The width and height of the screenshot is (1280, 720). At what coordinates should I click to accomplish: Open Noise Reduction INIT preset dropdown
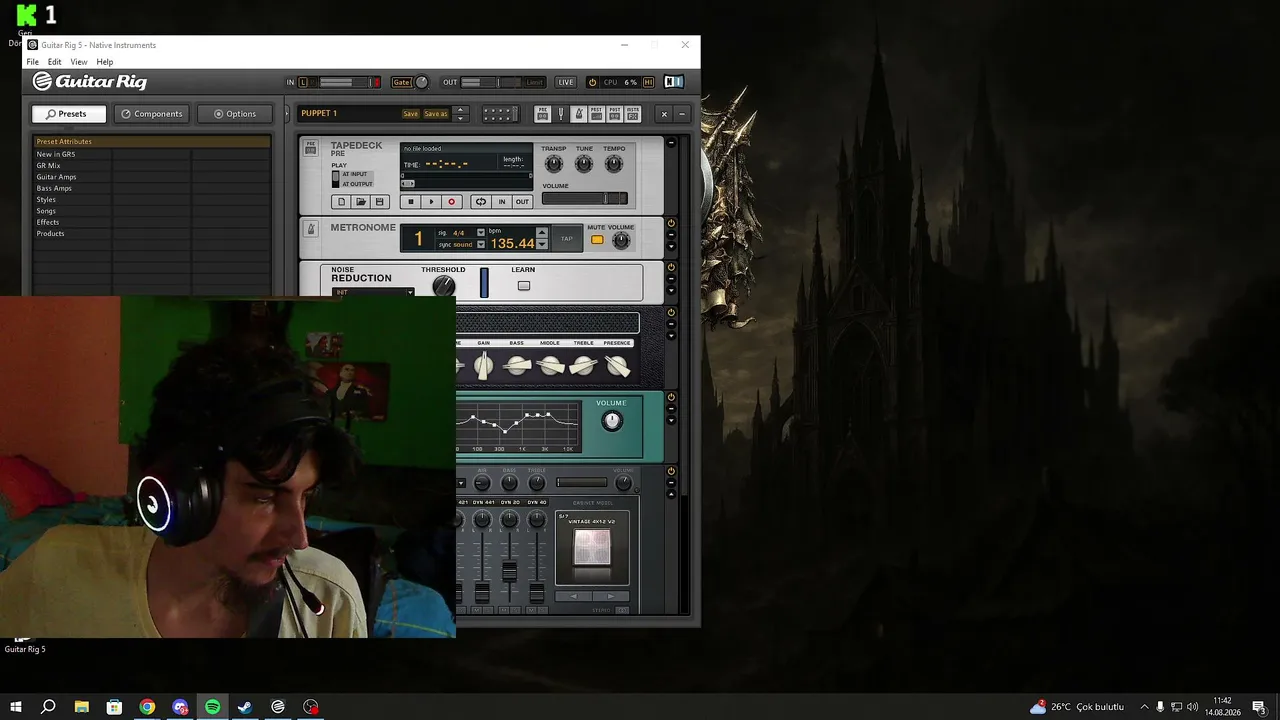coord(373,292)
